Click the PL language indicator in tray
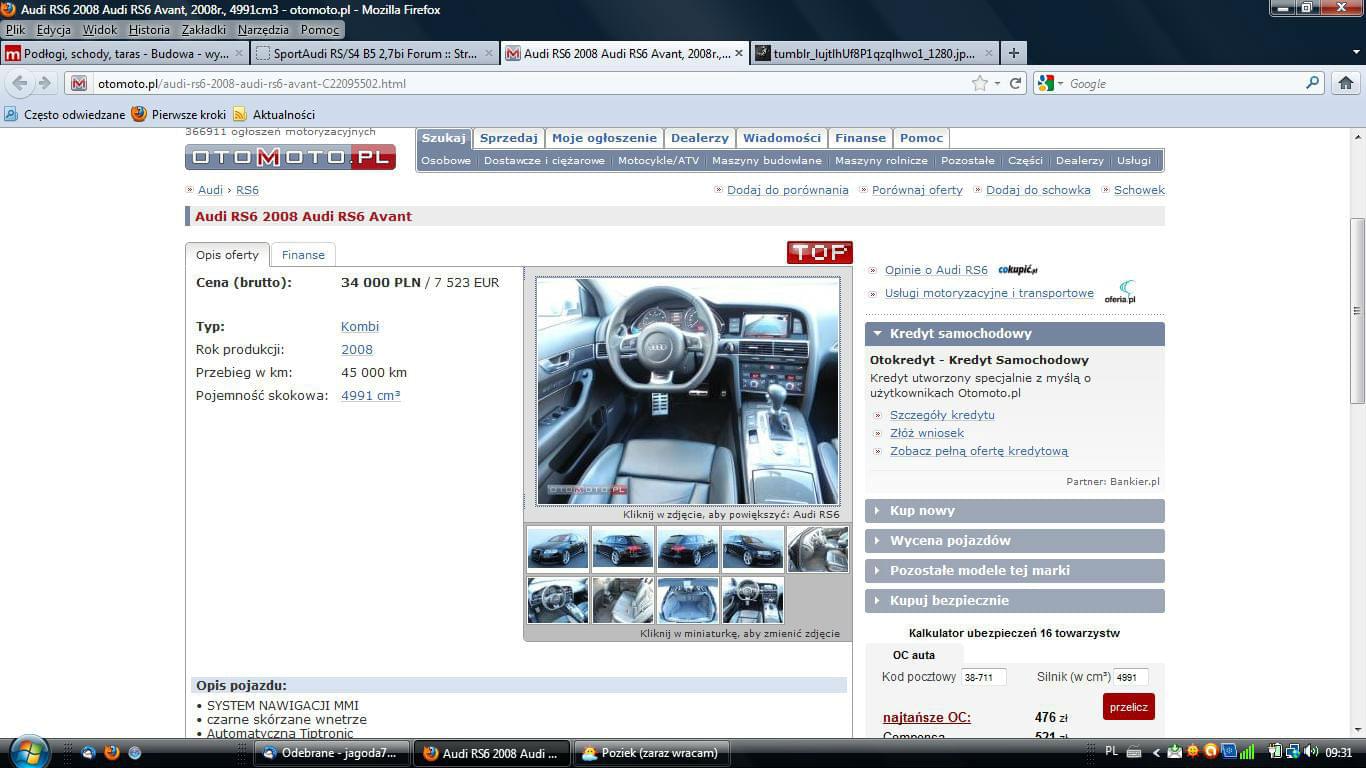Screen dimensions: 1366x768 pyautogui.click(x=1112, y=752)
